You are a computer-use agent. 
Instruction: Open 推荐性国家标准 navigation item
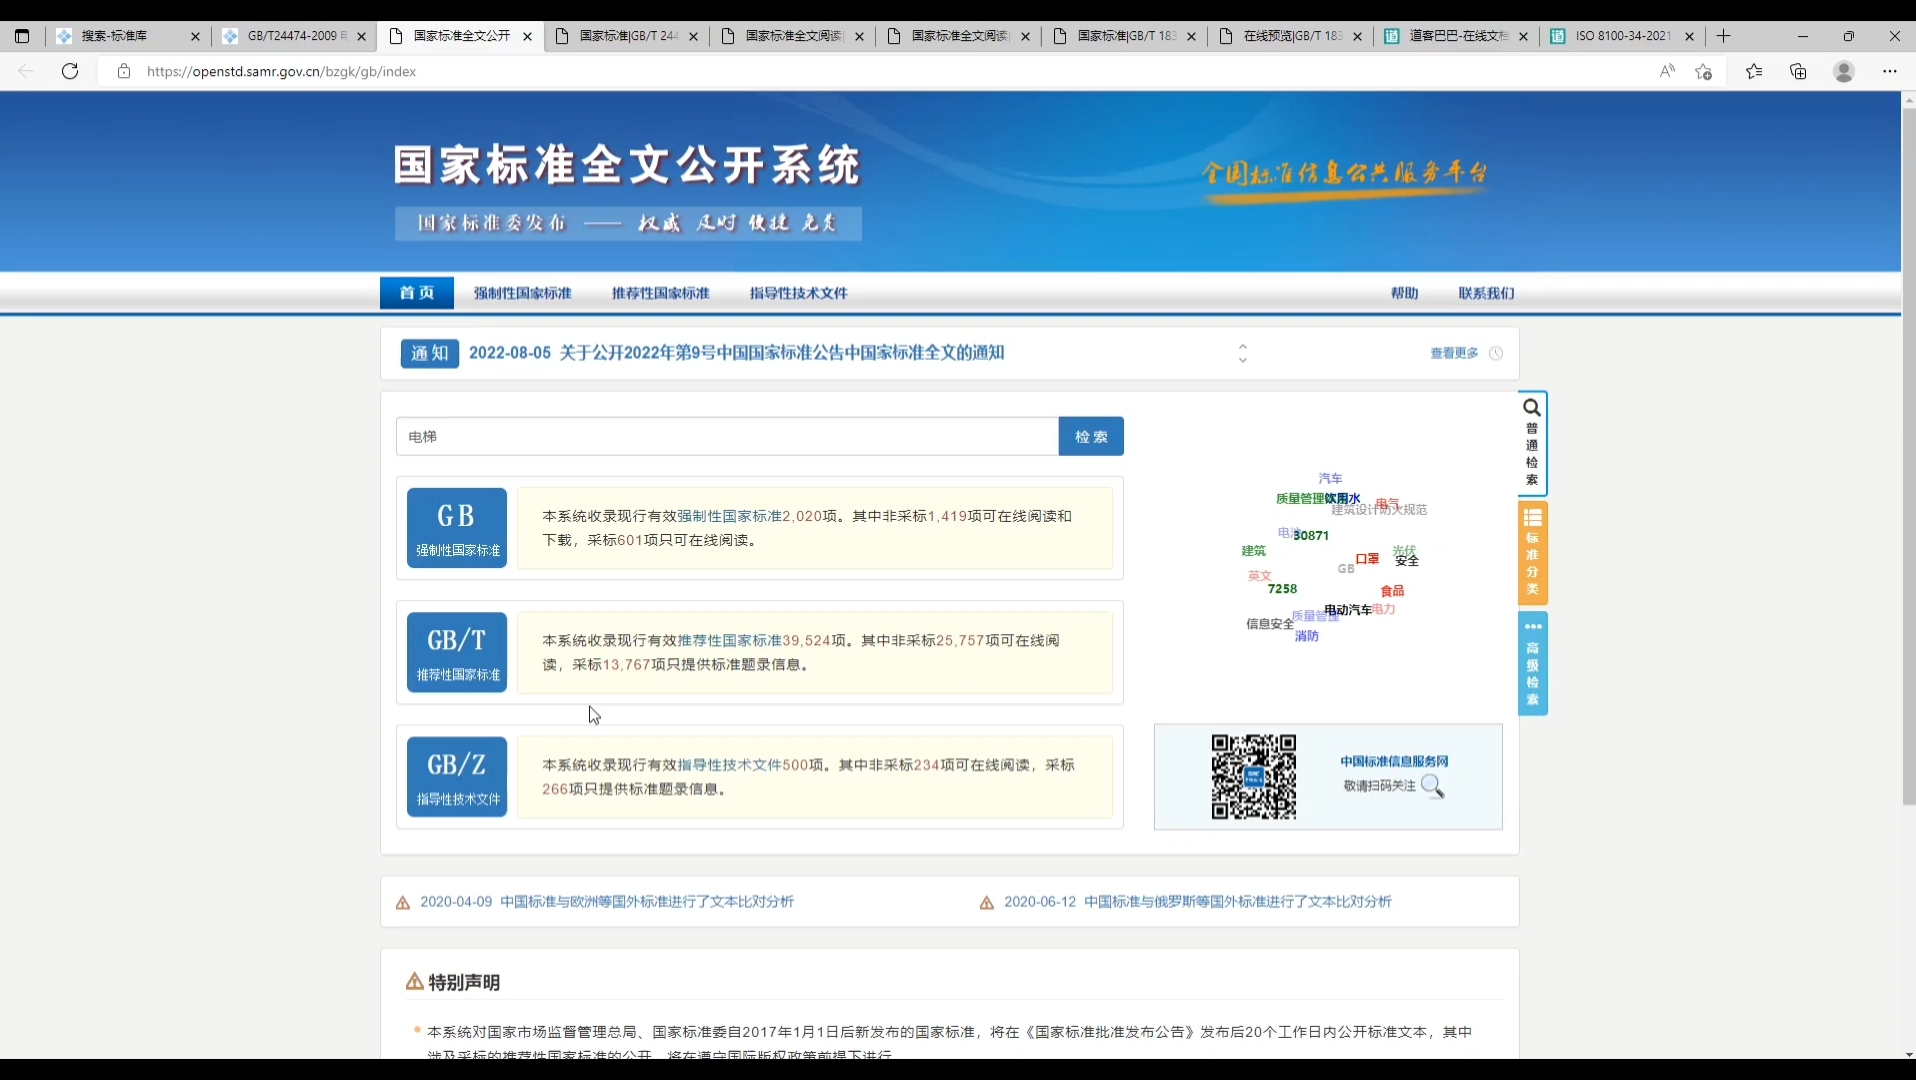pos(661,293)
